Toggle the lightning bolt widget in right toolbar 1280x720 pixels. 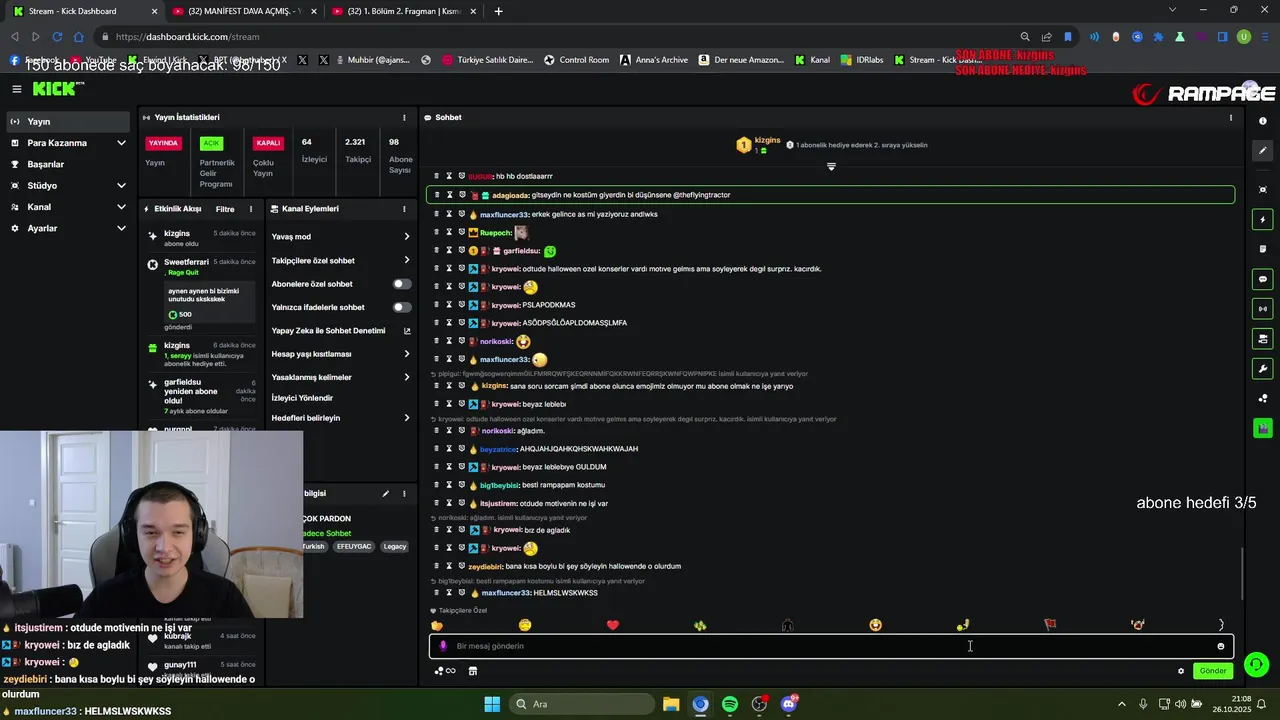coord(1263,219)
